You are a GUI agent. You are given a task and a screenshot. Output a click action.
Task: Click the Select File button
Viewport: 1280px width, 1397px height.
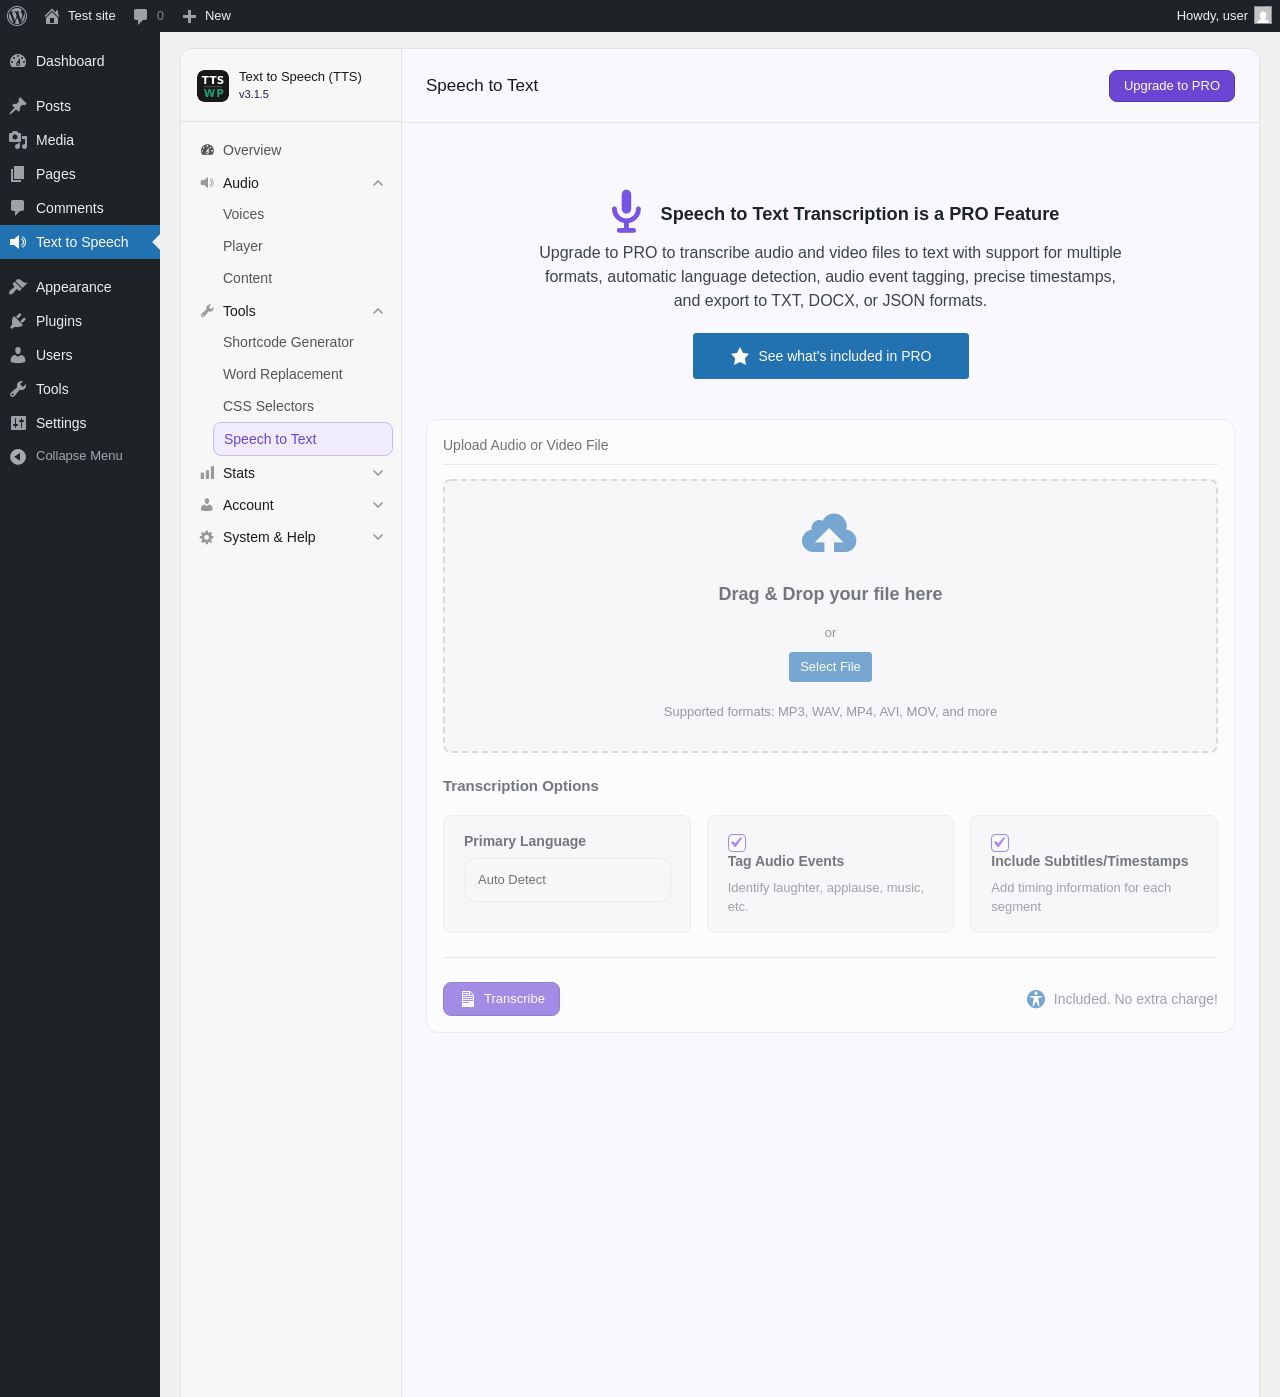[x=830, y=667]
